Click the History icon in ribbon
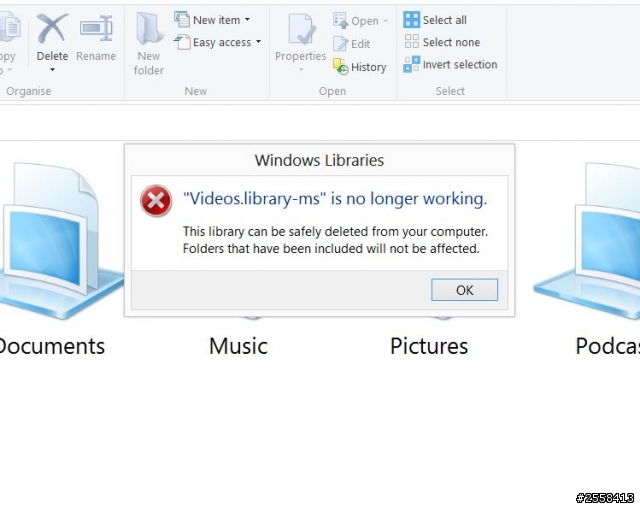This screenshot has height=506, width=640. coord(340,67)
